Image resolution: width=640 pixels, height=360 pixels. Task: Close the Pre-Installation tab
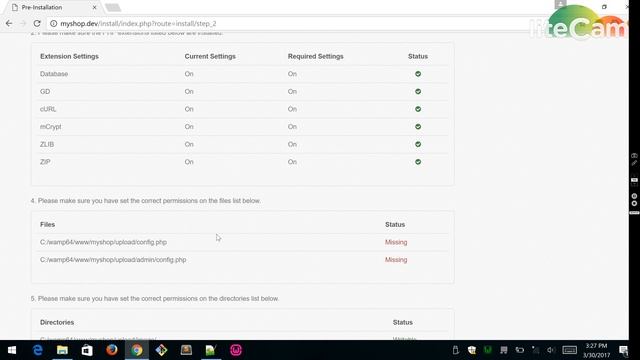tap(94, 7)
